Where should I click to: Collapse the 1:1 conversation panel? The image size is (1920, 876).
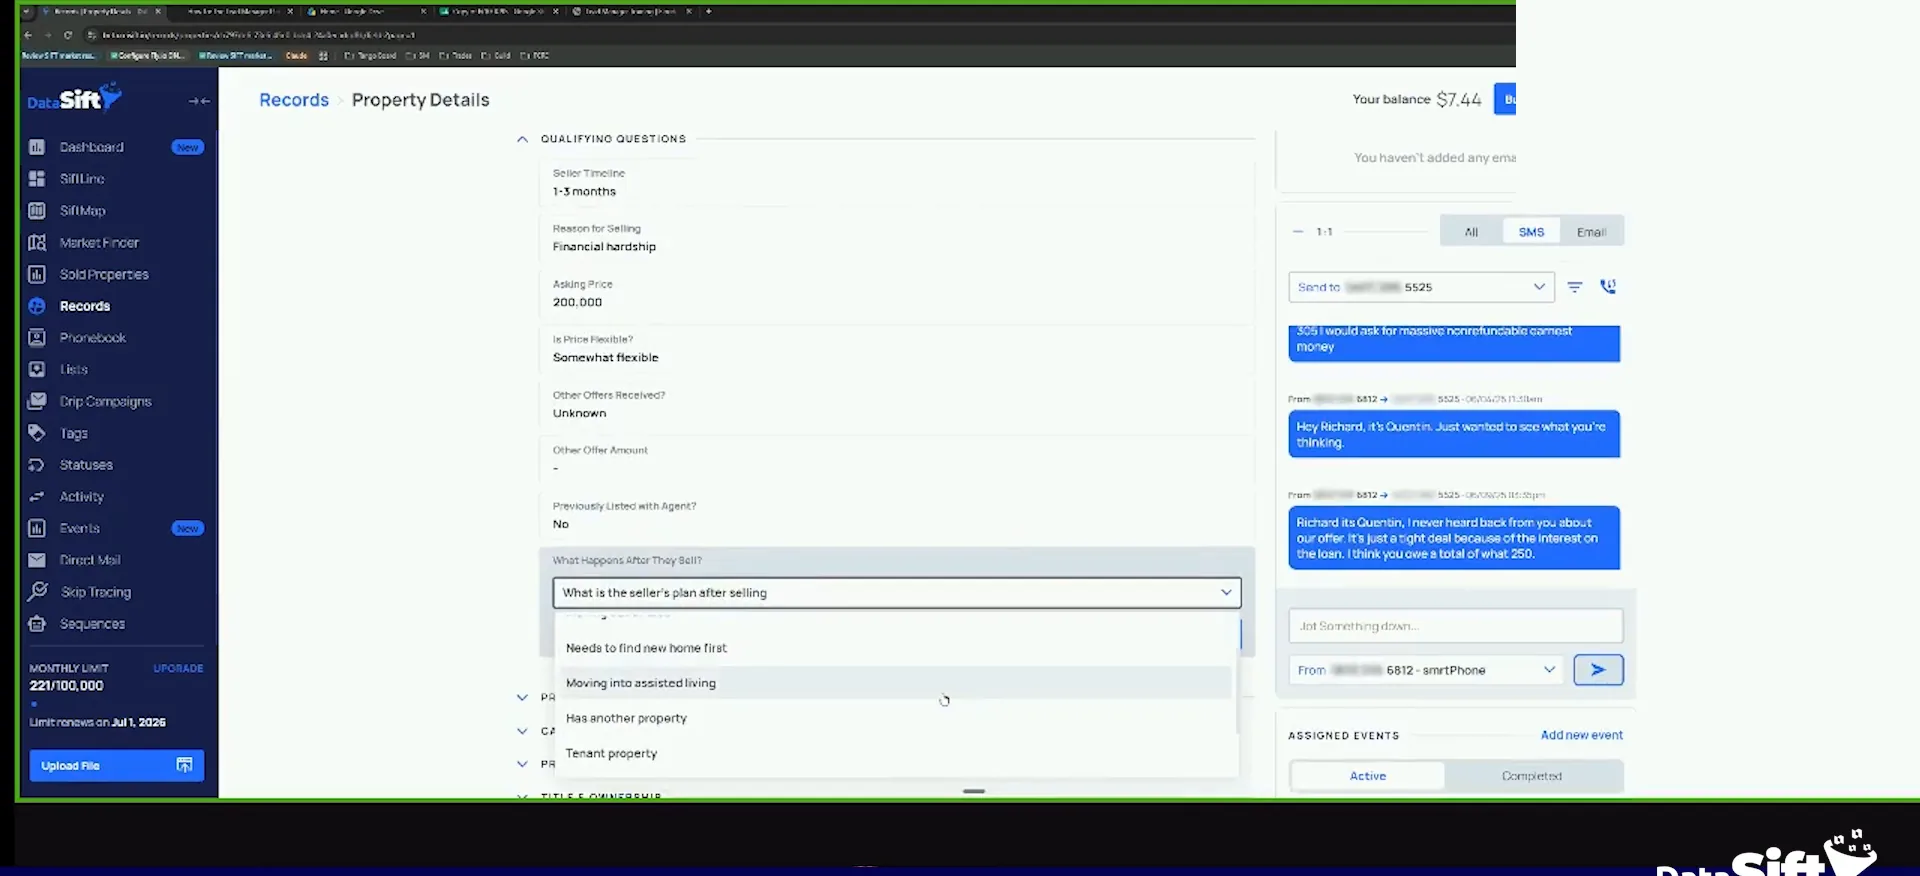1298,232
